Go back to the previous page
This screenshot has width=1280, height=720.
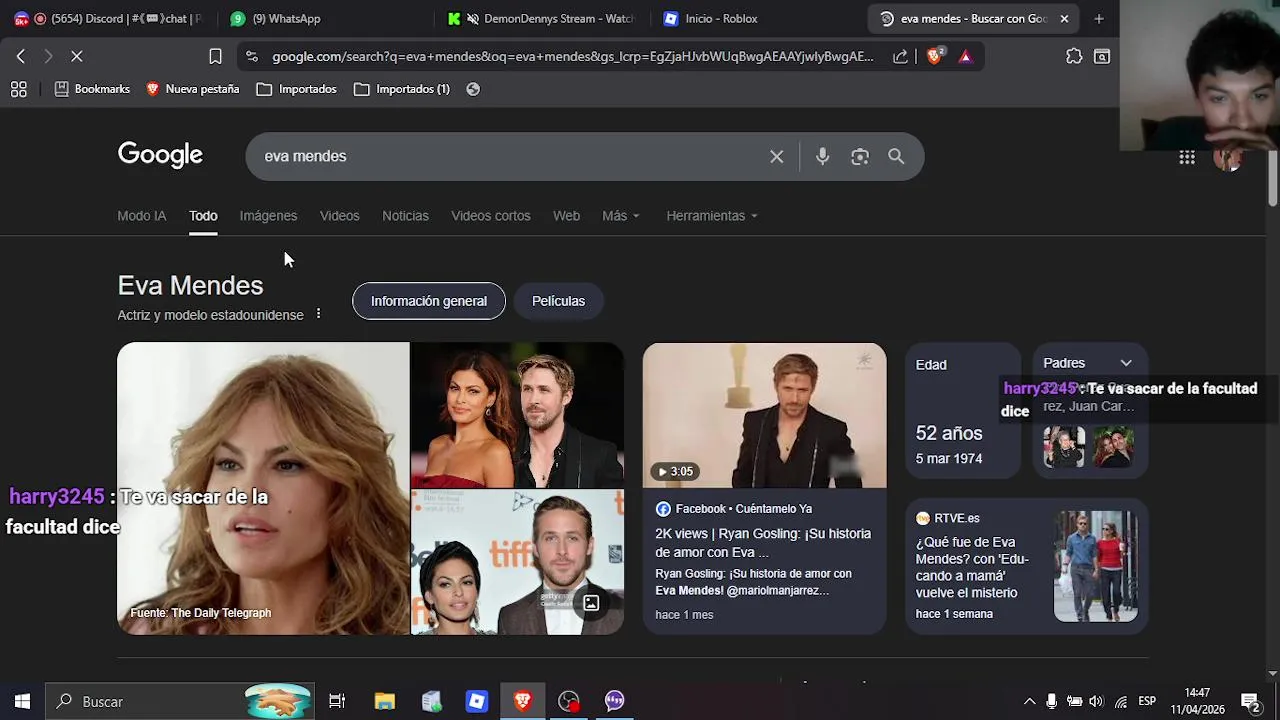pos(20,57)
